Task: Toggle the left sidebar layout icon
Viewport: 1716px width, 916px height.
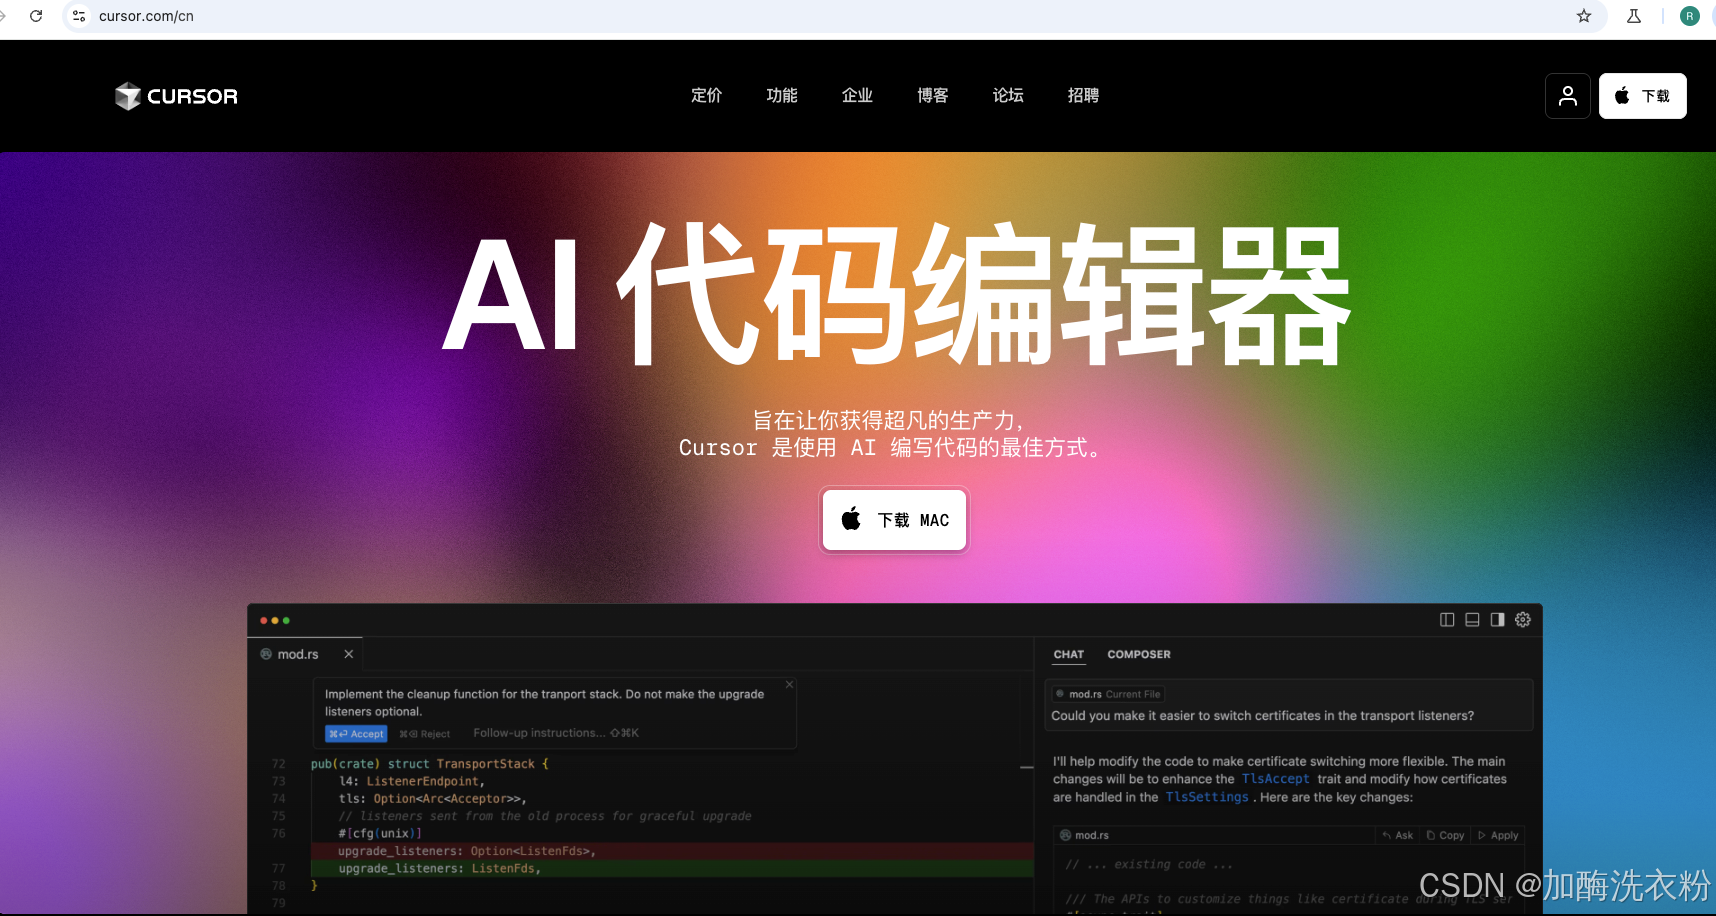Action: pyautogui.click(x=1447, y=620)
